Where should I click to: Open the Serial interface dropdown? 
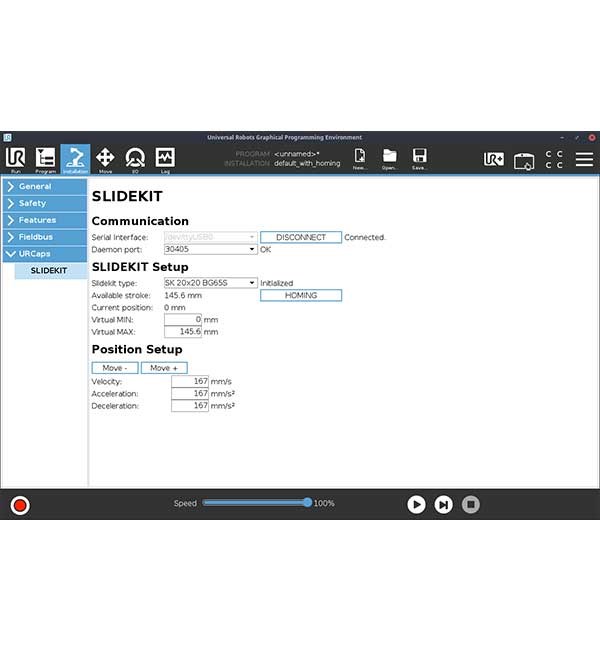tap(211, 237)
